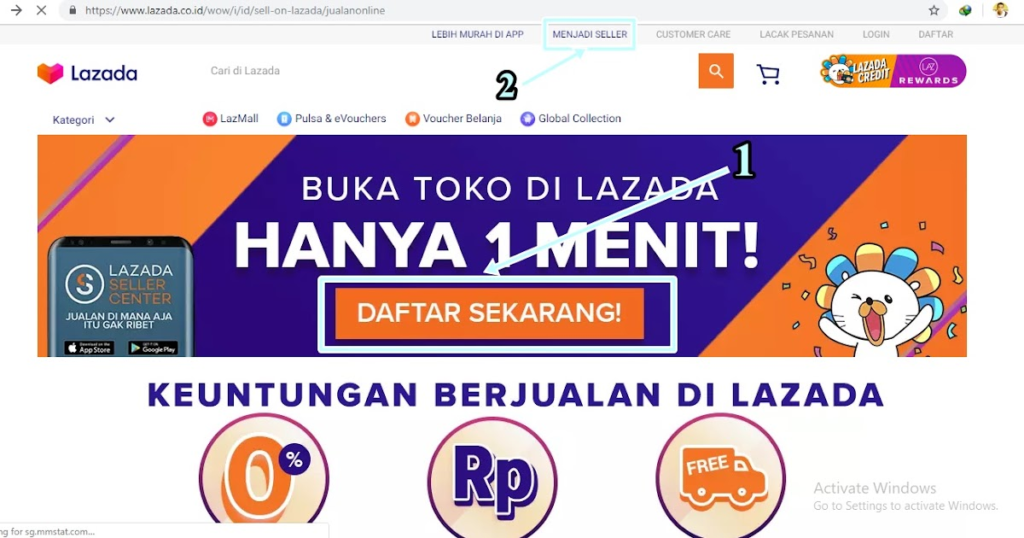Bookmark this page with the star icon
Image resolution: width=1024 pixels, height=538 pixels.
pos(934,10)
